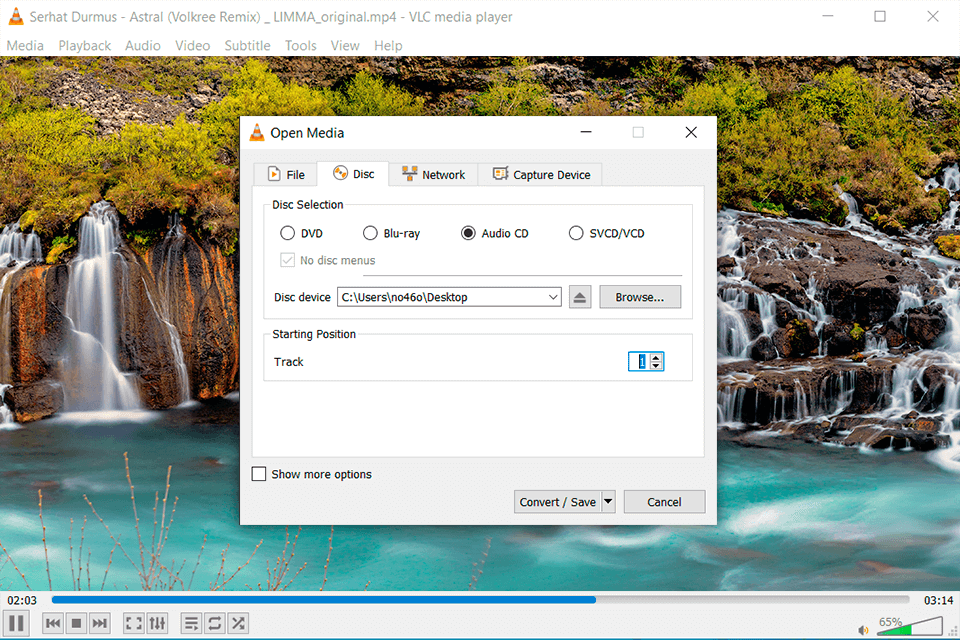Image resolution: width=960 pixels, height=640 pixels.
Task: Browse for a disc device
Action: coord(640,296)
